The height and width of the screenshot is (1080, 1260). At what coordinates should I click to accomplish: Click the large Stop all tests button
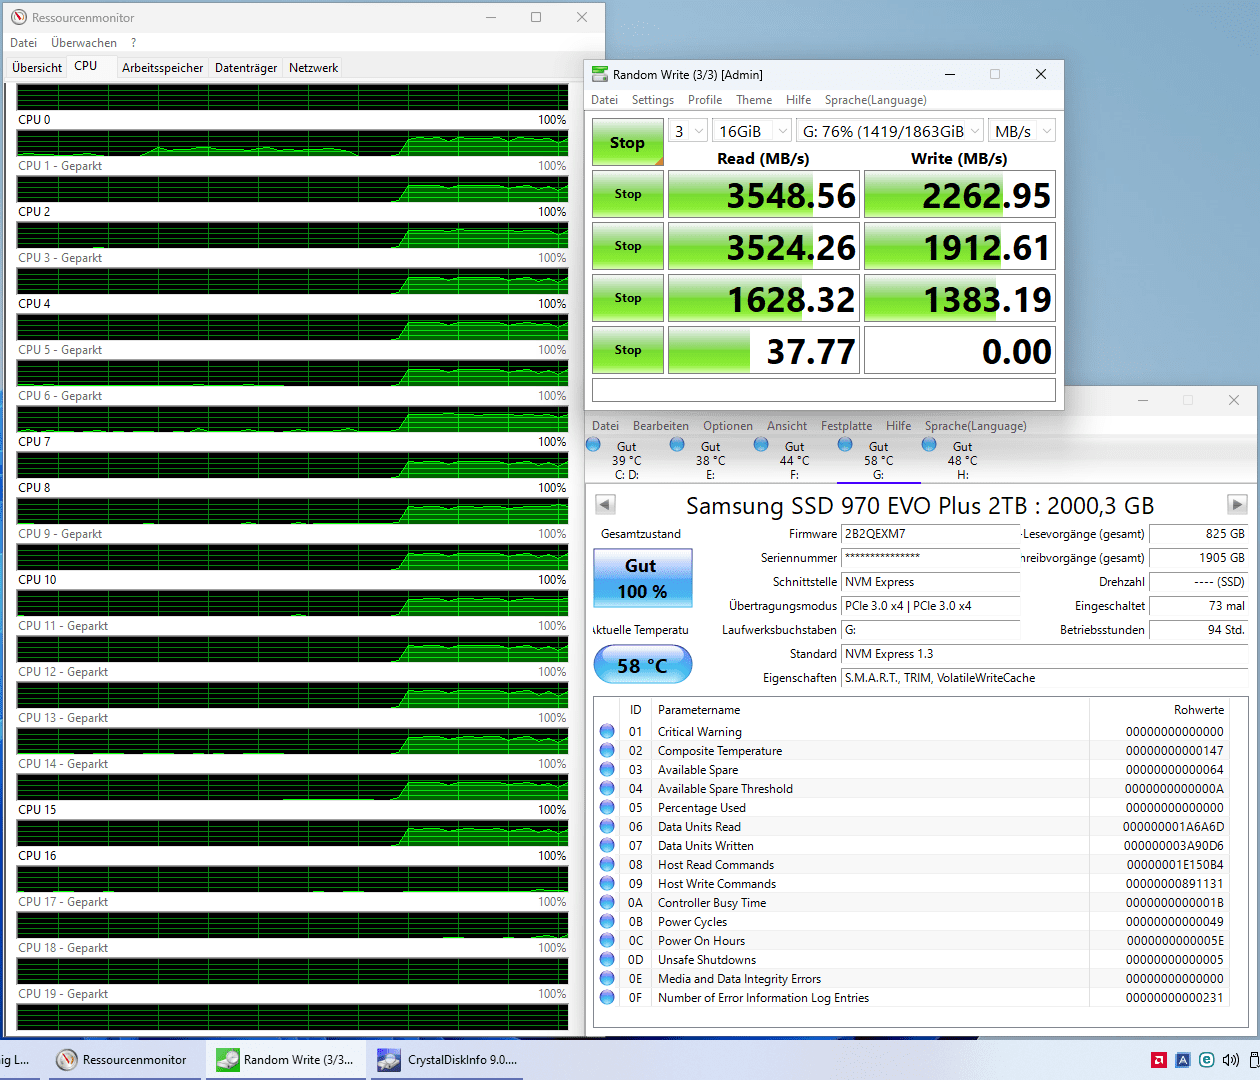coord(628,142)
